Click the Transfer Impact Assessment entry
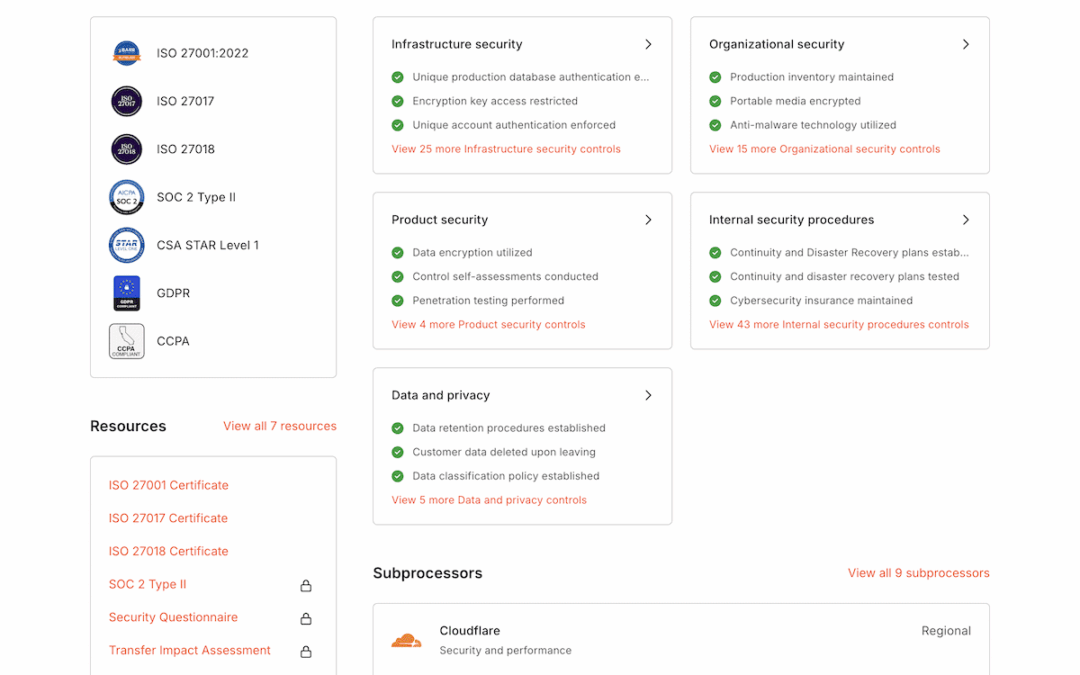Viewport: 1080px width, 675px height. coord(189,650)
